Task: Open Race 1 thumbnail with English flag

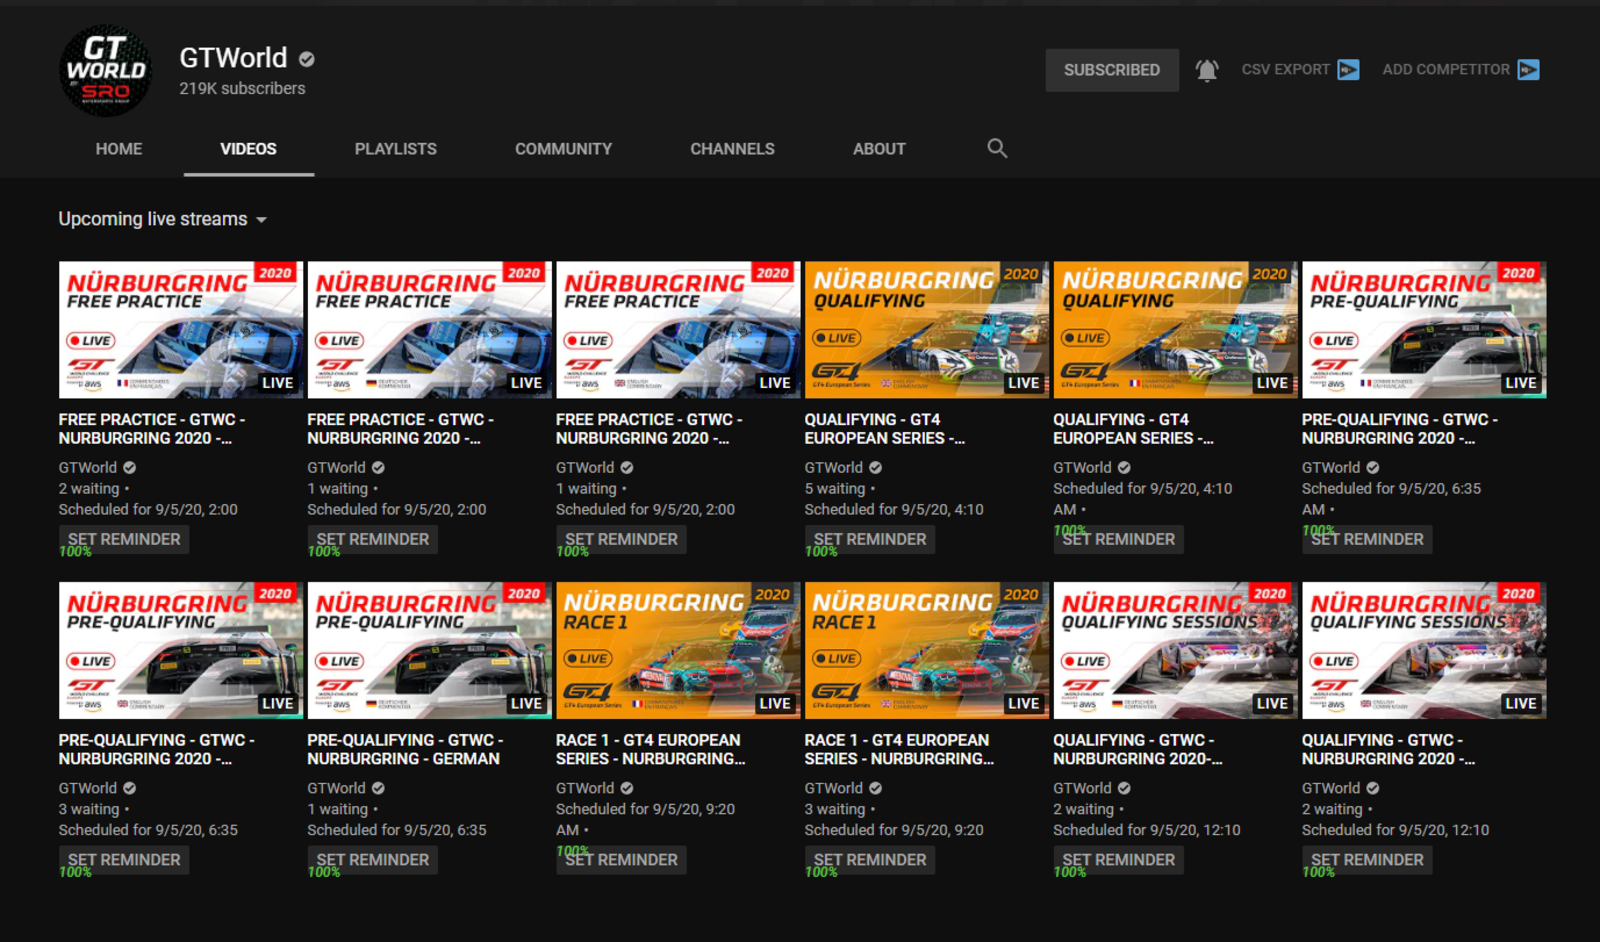Action: (x=927, y=651)
